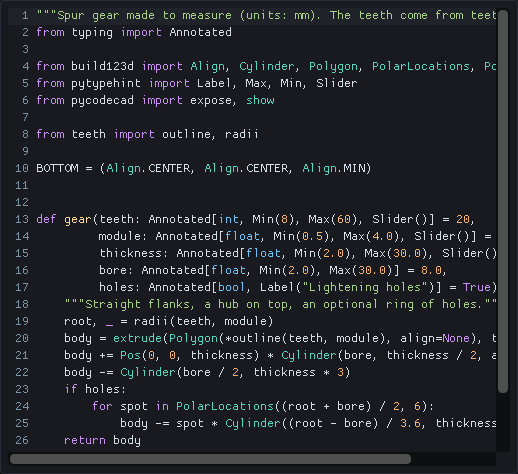Click 'Min(0.5)' in module annotation

point(301,236)
